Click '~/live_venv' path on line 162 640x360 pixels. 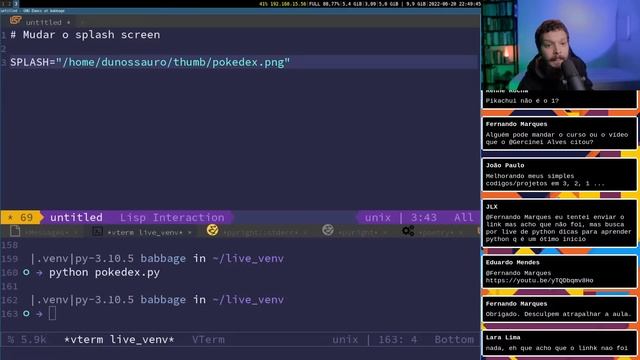248,300
